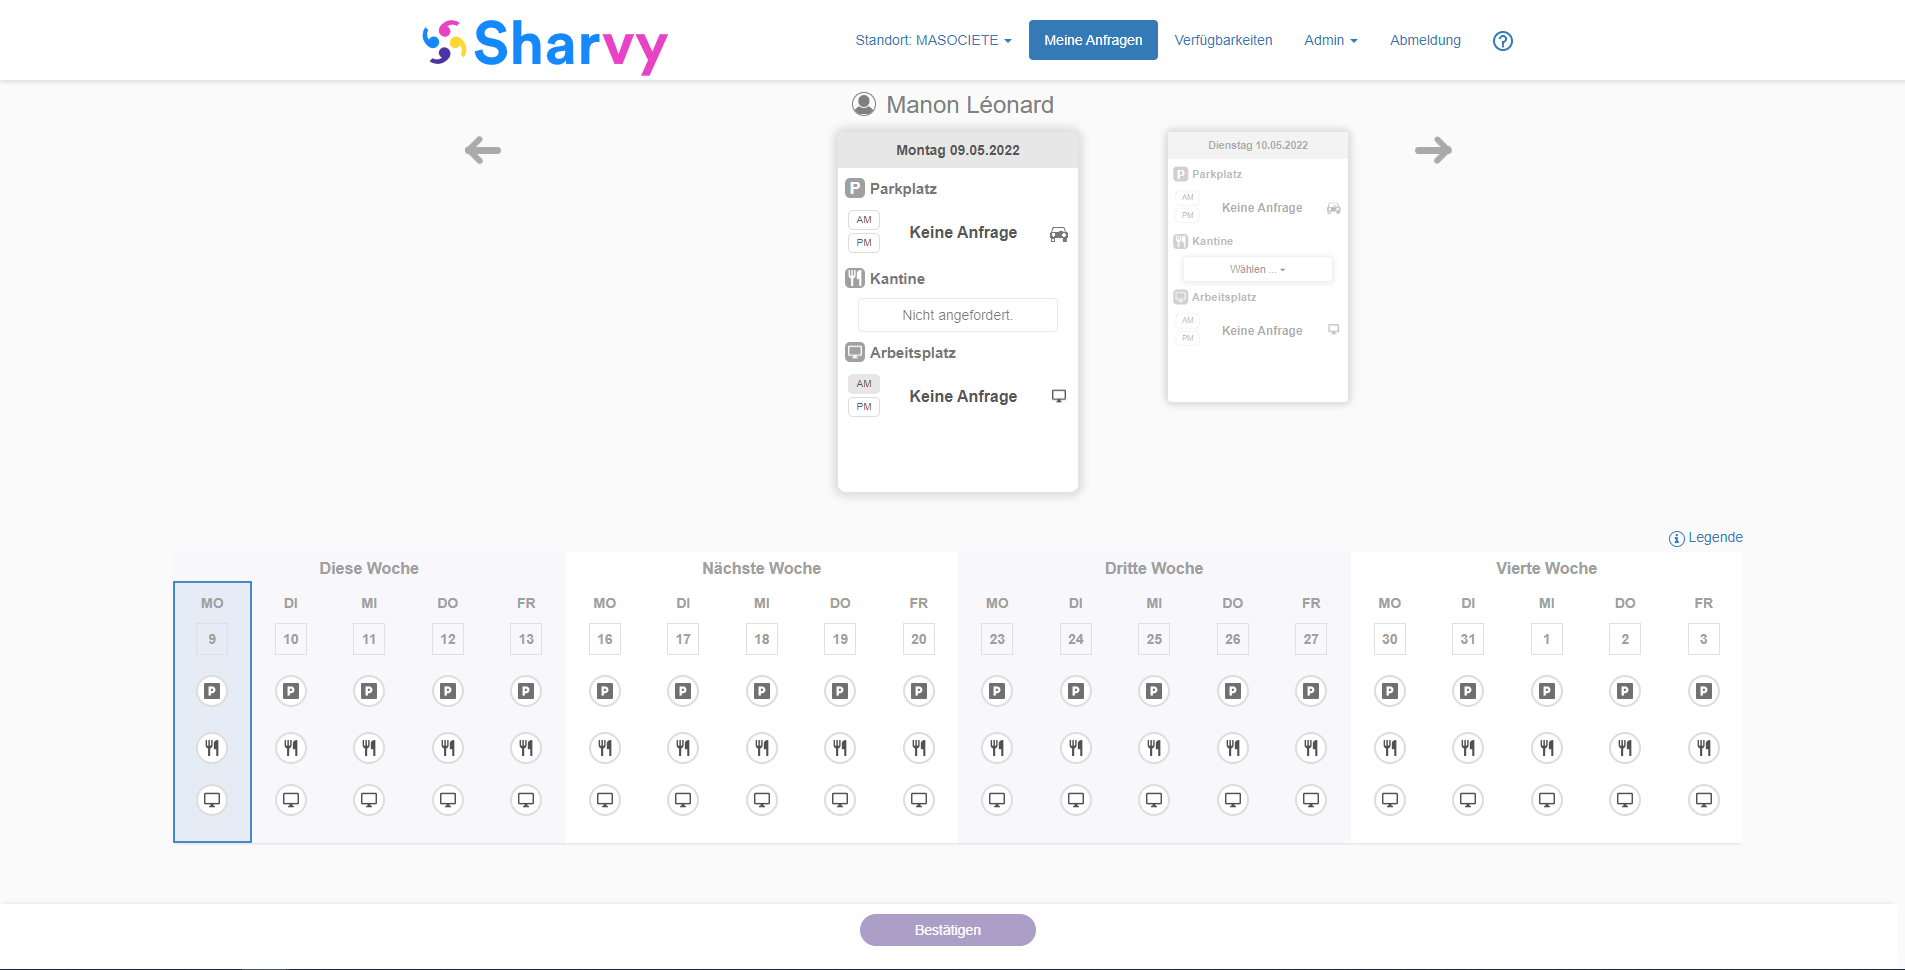Click Keine Anfrage in Monday's Parkplatz row
Screen dimensions: 1905x970
963,232
